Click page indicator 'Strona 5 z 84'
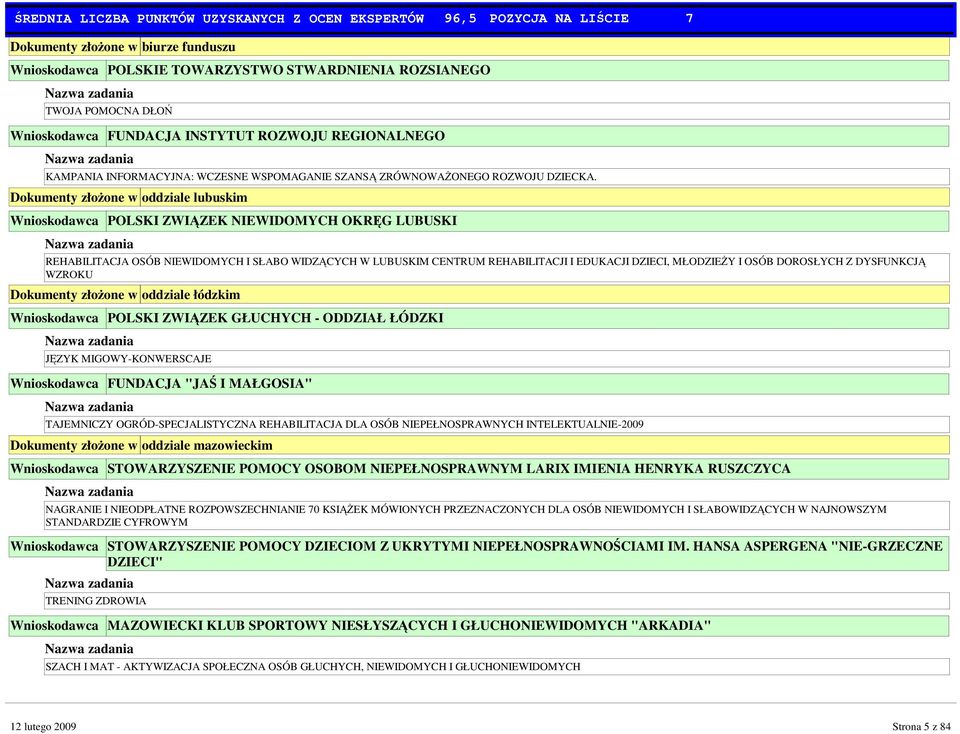 [x=921, y=727]
